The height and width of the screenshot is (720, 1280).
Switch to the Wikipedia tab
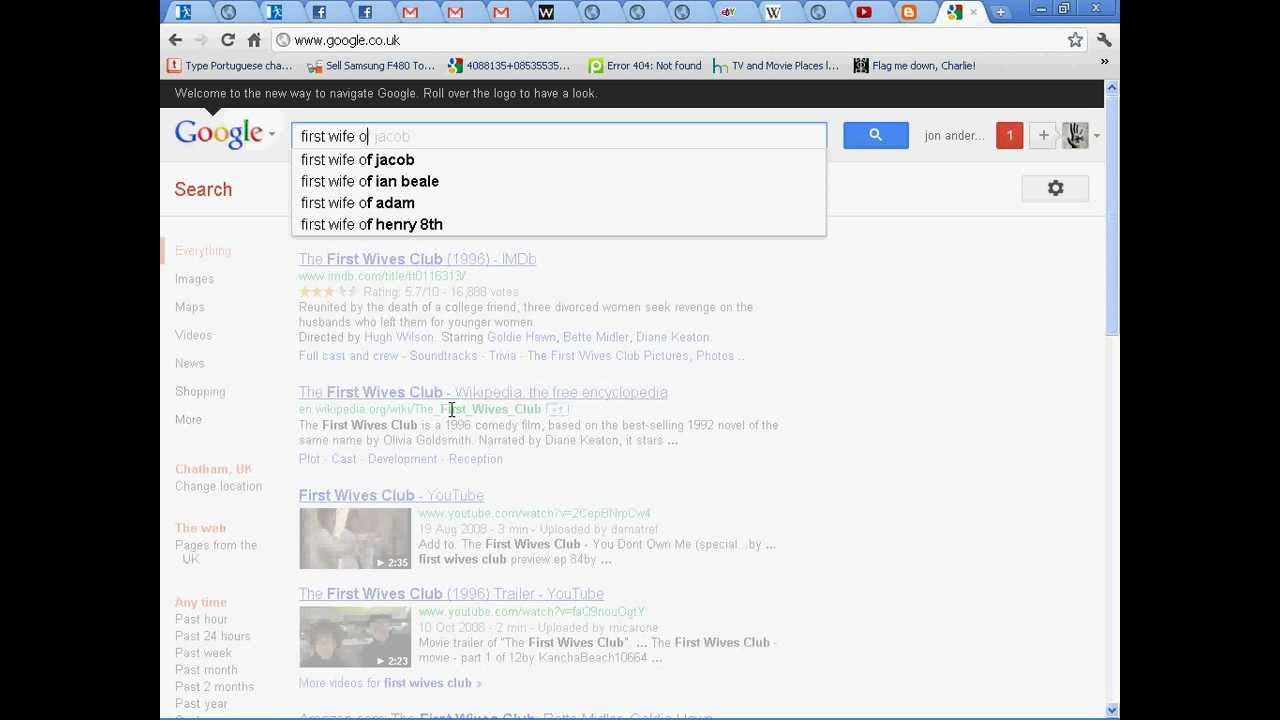tap(773, 12)
